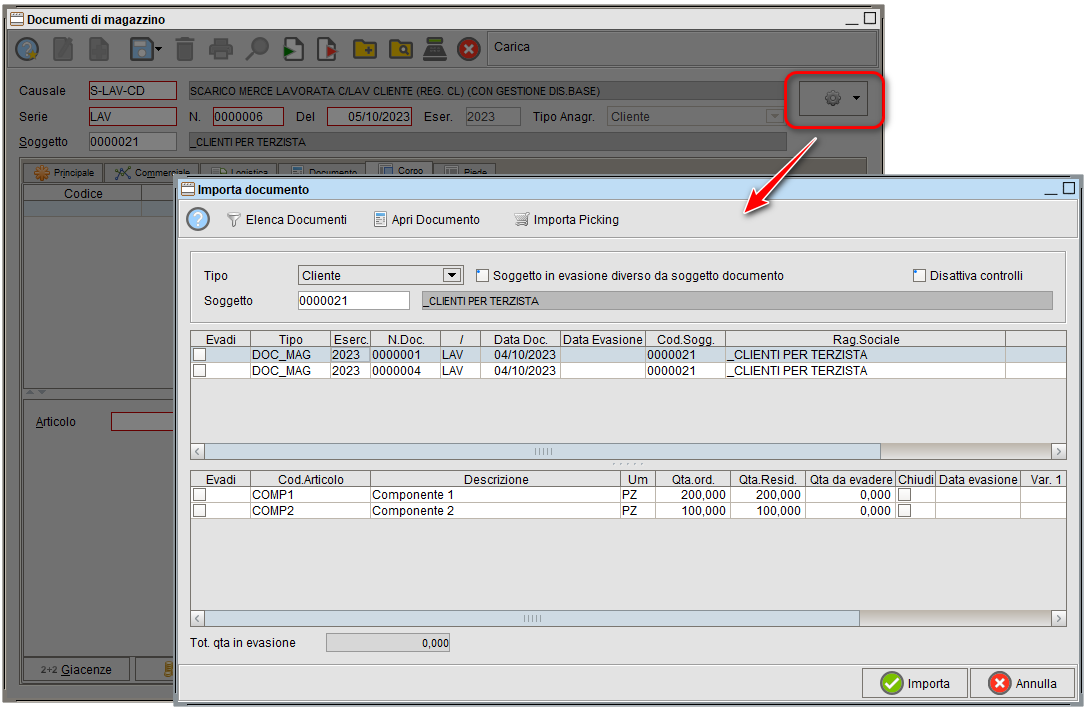This screenshot has width=1088, height=709.
Task: Check the Disattiva controlli checkbox
Action: pos(919,275)
